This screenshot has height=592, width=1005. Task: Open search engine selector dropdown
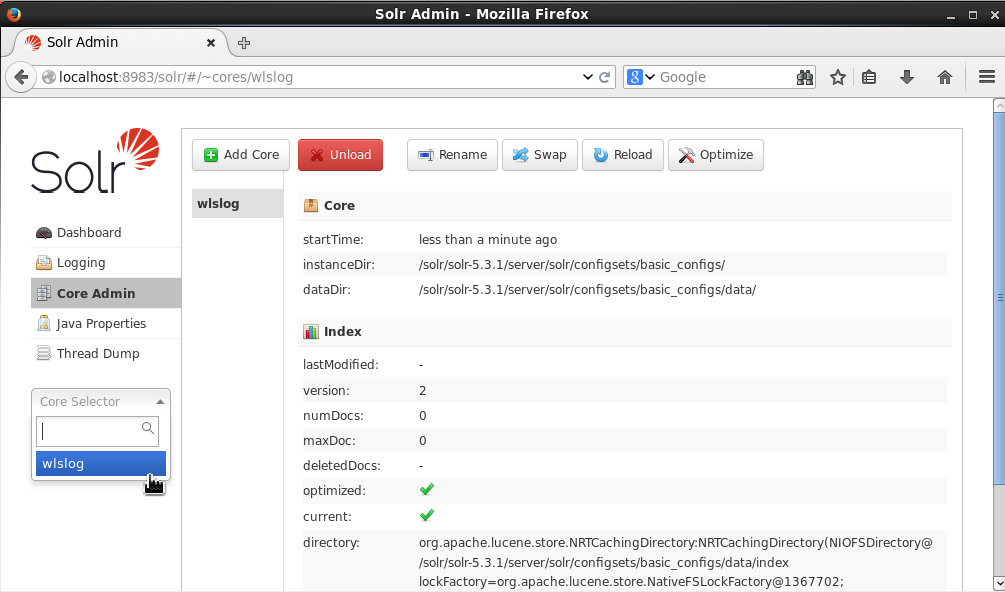(641, 78)
